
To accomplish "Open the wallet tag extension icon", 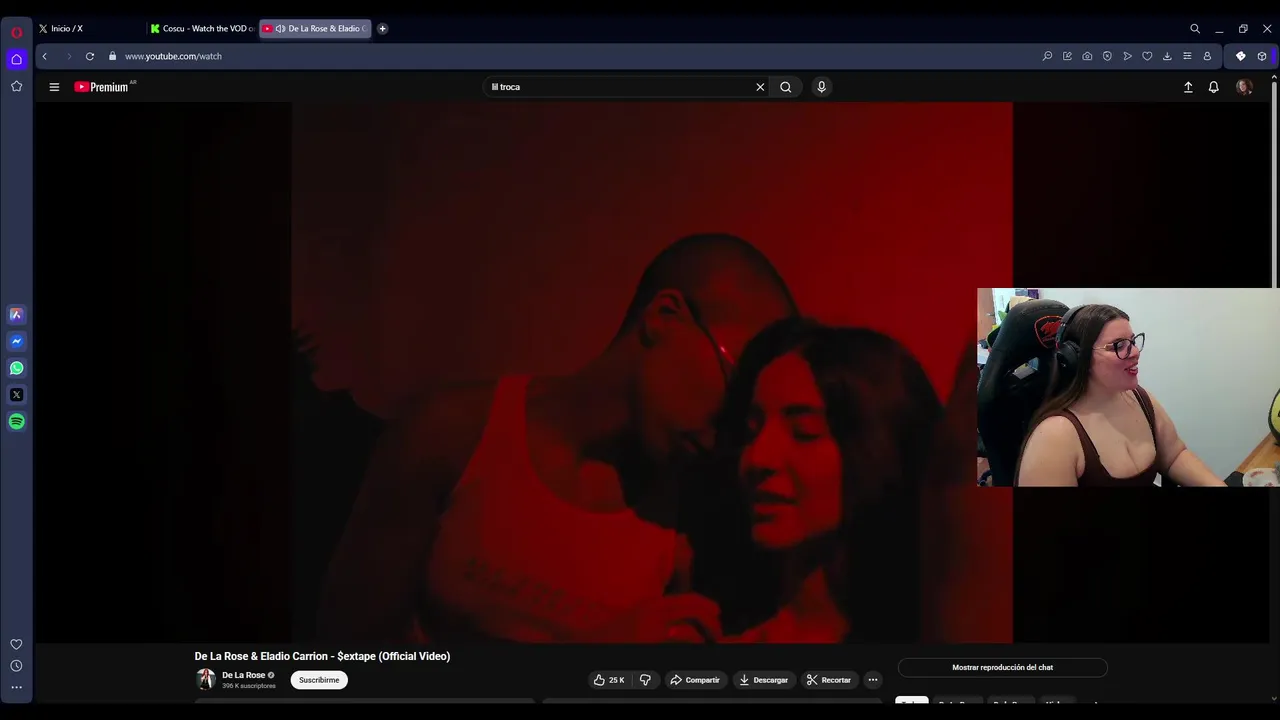I will 1241,56.
